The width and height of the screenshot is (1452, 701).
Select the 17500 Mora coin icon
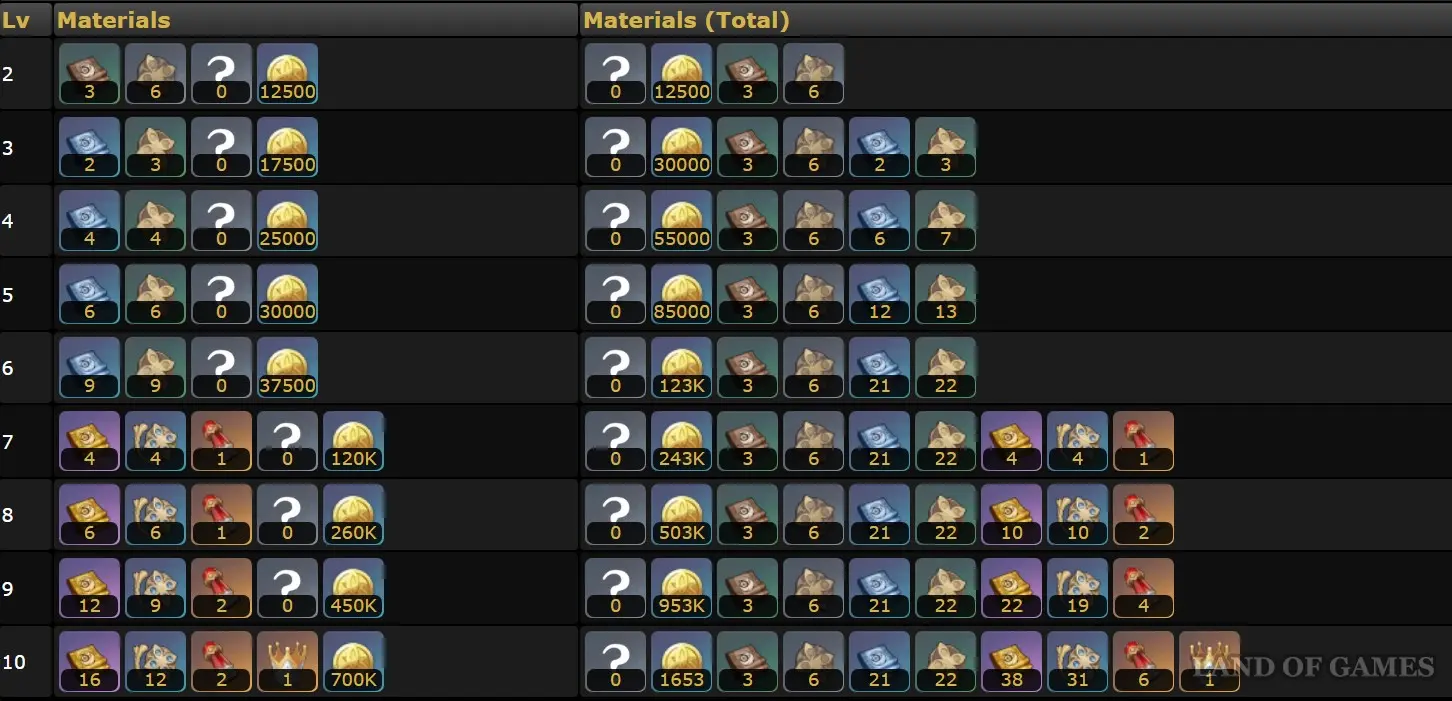tap(288, 147)
